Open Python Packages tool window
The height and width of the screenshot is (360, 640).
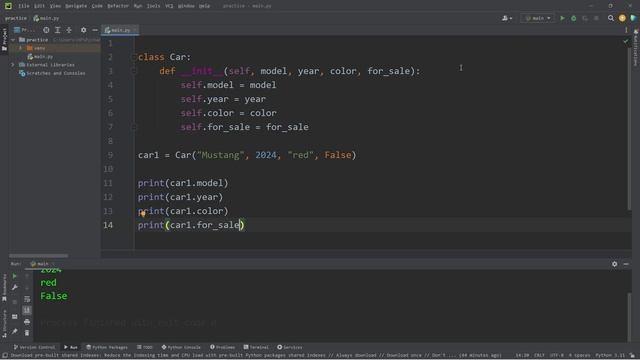107,347
